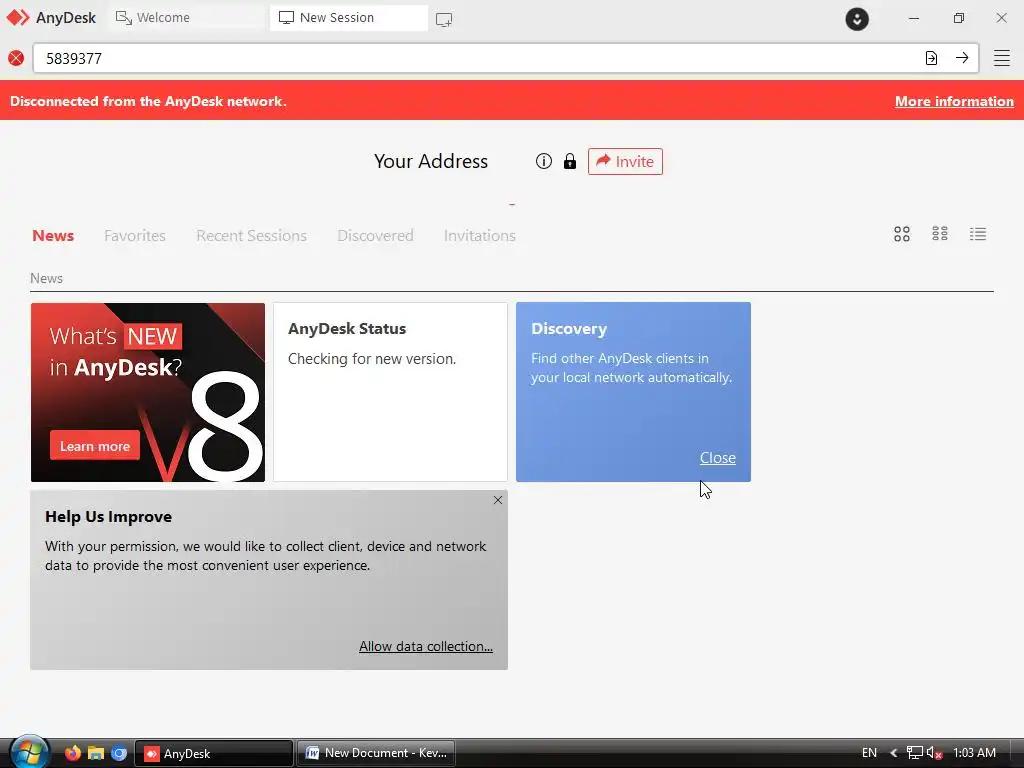
Task: Minimize the AnyDesk window
Action: tap(914, 18)
